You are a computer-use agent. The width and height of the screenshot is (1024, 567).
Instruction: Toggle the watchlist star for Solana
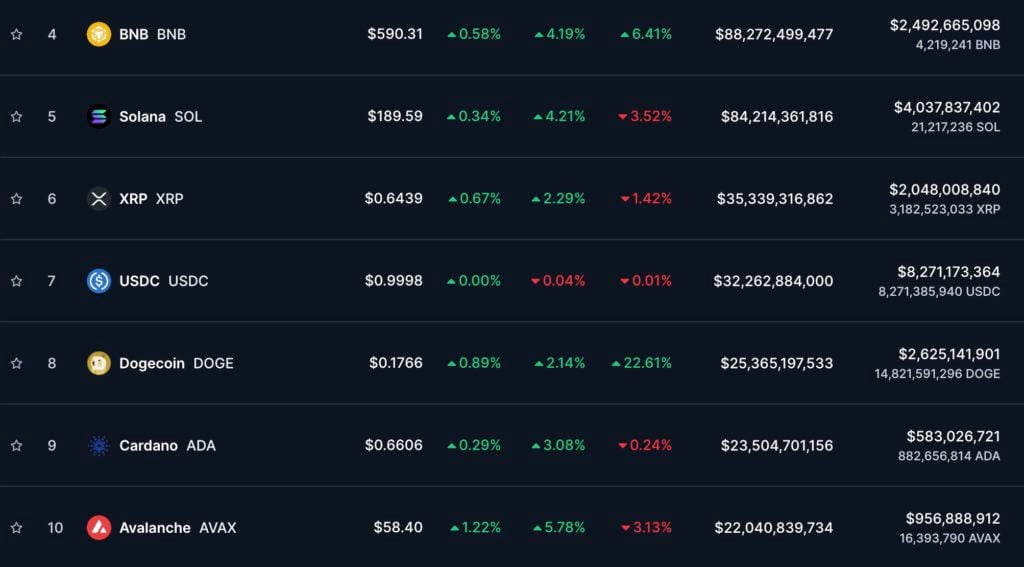(x=16, y=116)
